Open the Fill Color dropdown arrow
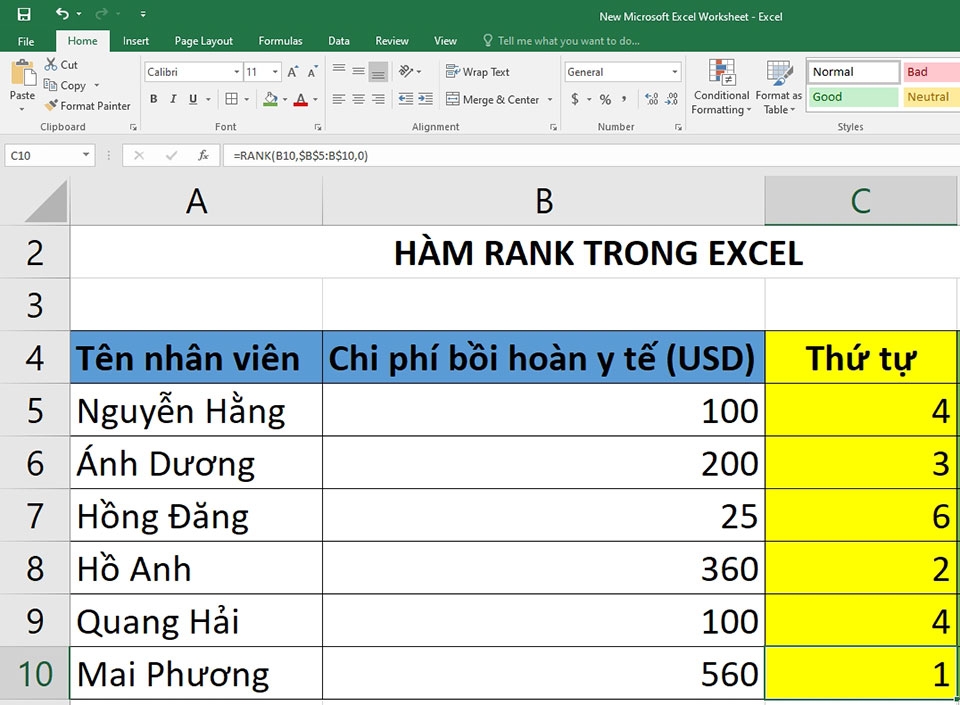The height and width of the screenshot is (705, 960). (285, 99)
